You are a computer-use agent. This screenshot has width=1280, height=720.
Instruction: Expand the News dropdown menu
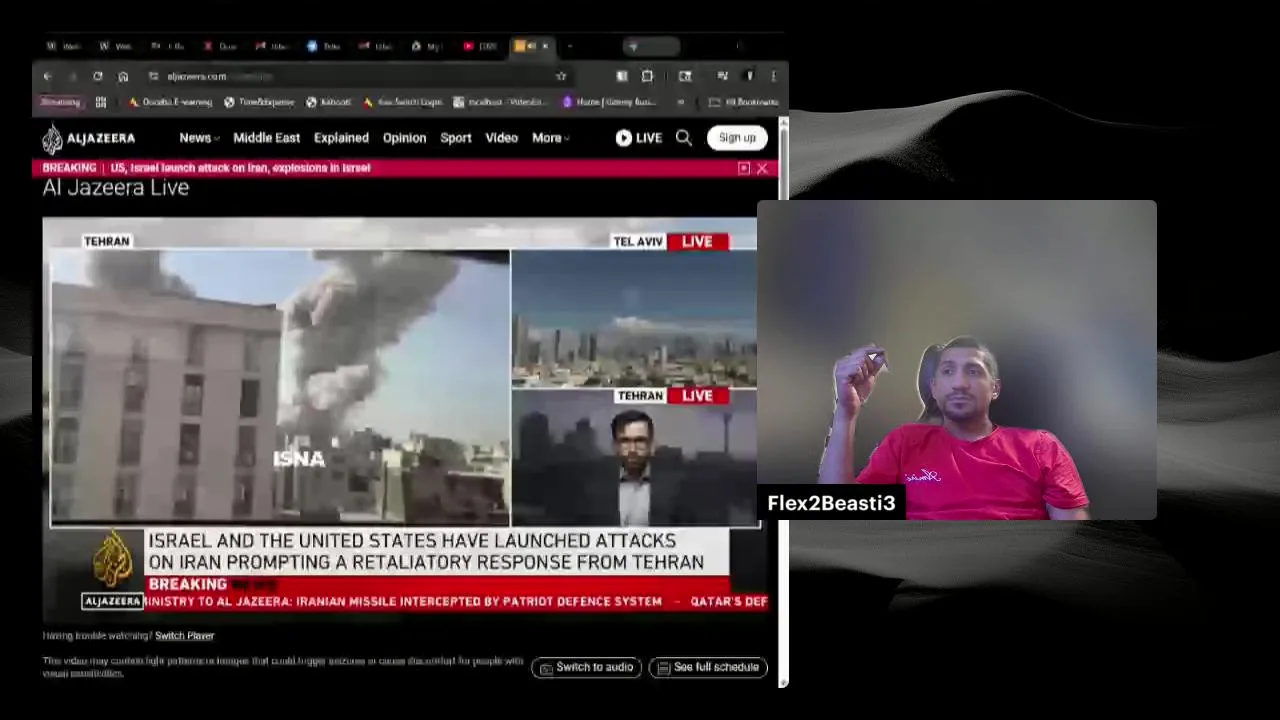pyautogui.click(x=199, y=138)
